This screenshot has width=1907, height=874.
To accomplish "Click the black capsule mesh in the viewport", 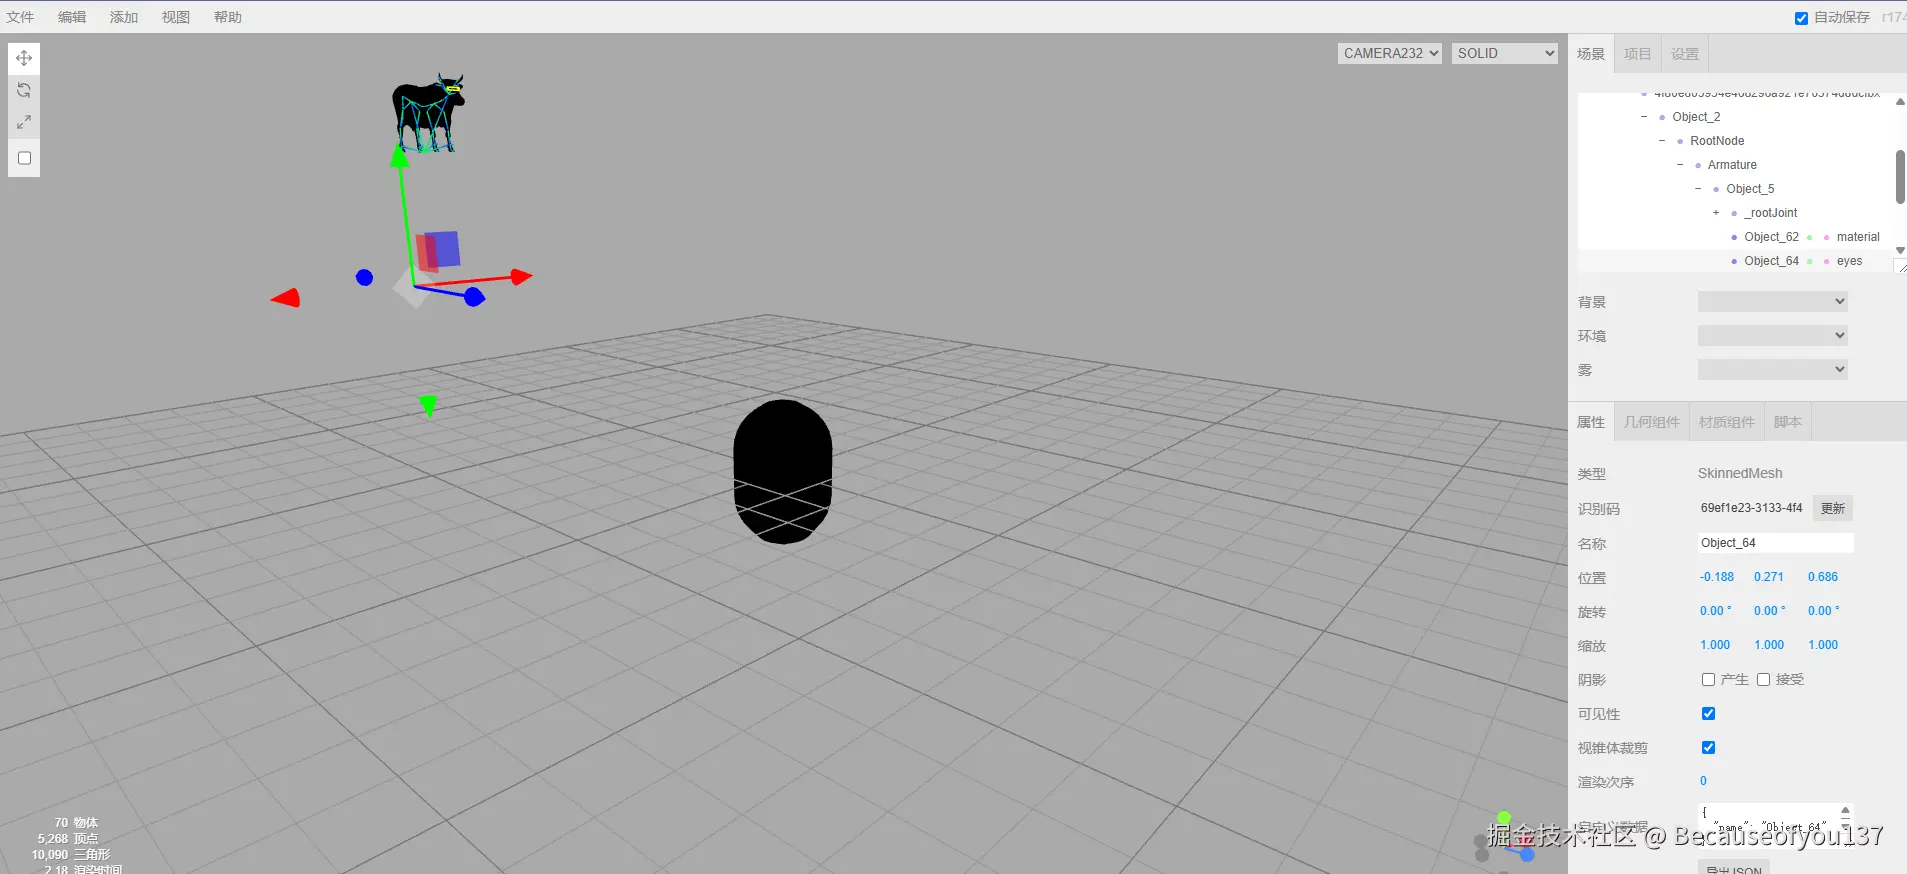I will pyautogui.click(x=783, y=472).
